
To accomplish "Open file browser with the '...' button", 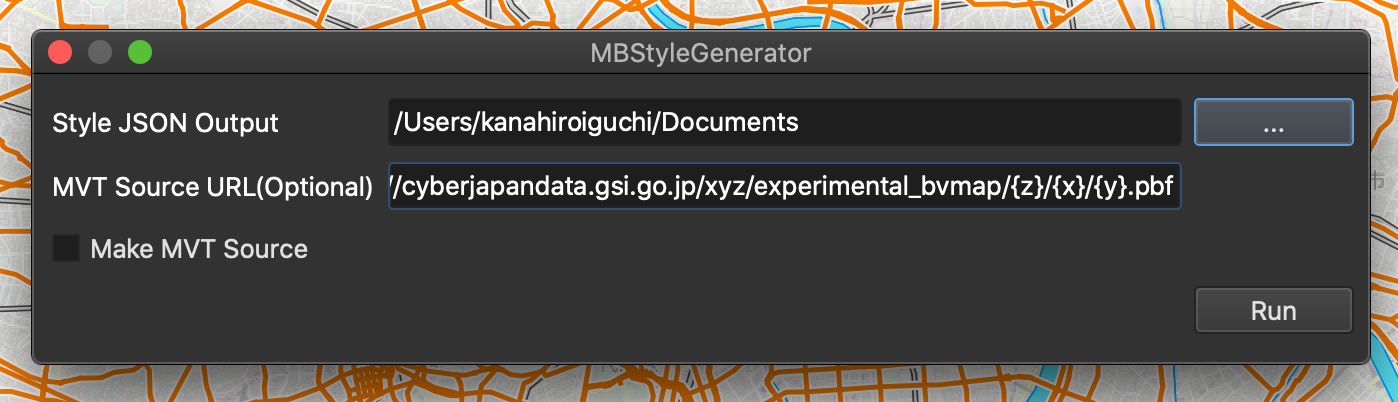I will tap(1273, 122).
